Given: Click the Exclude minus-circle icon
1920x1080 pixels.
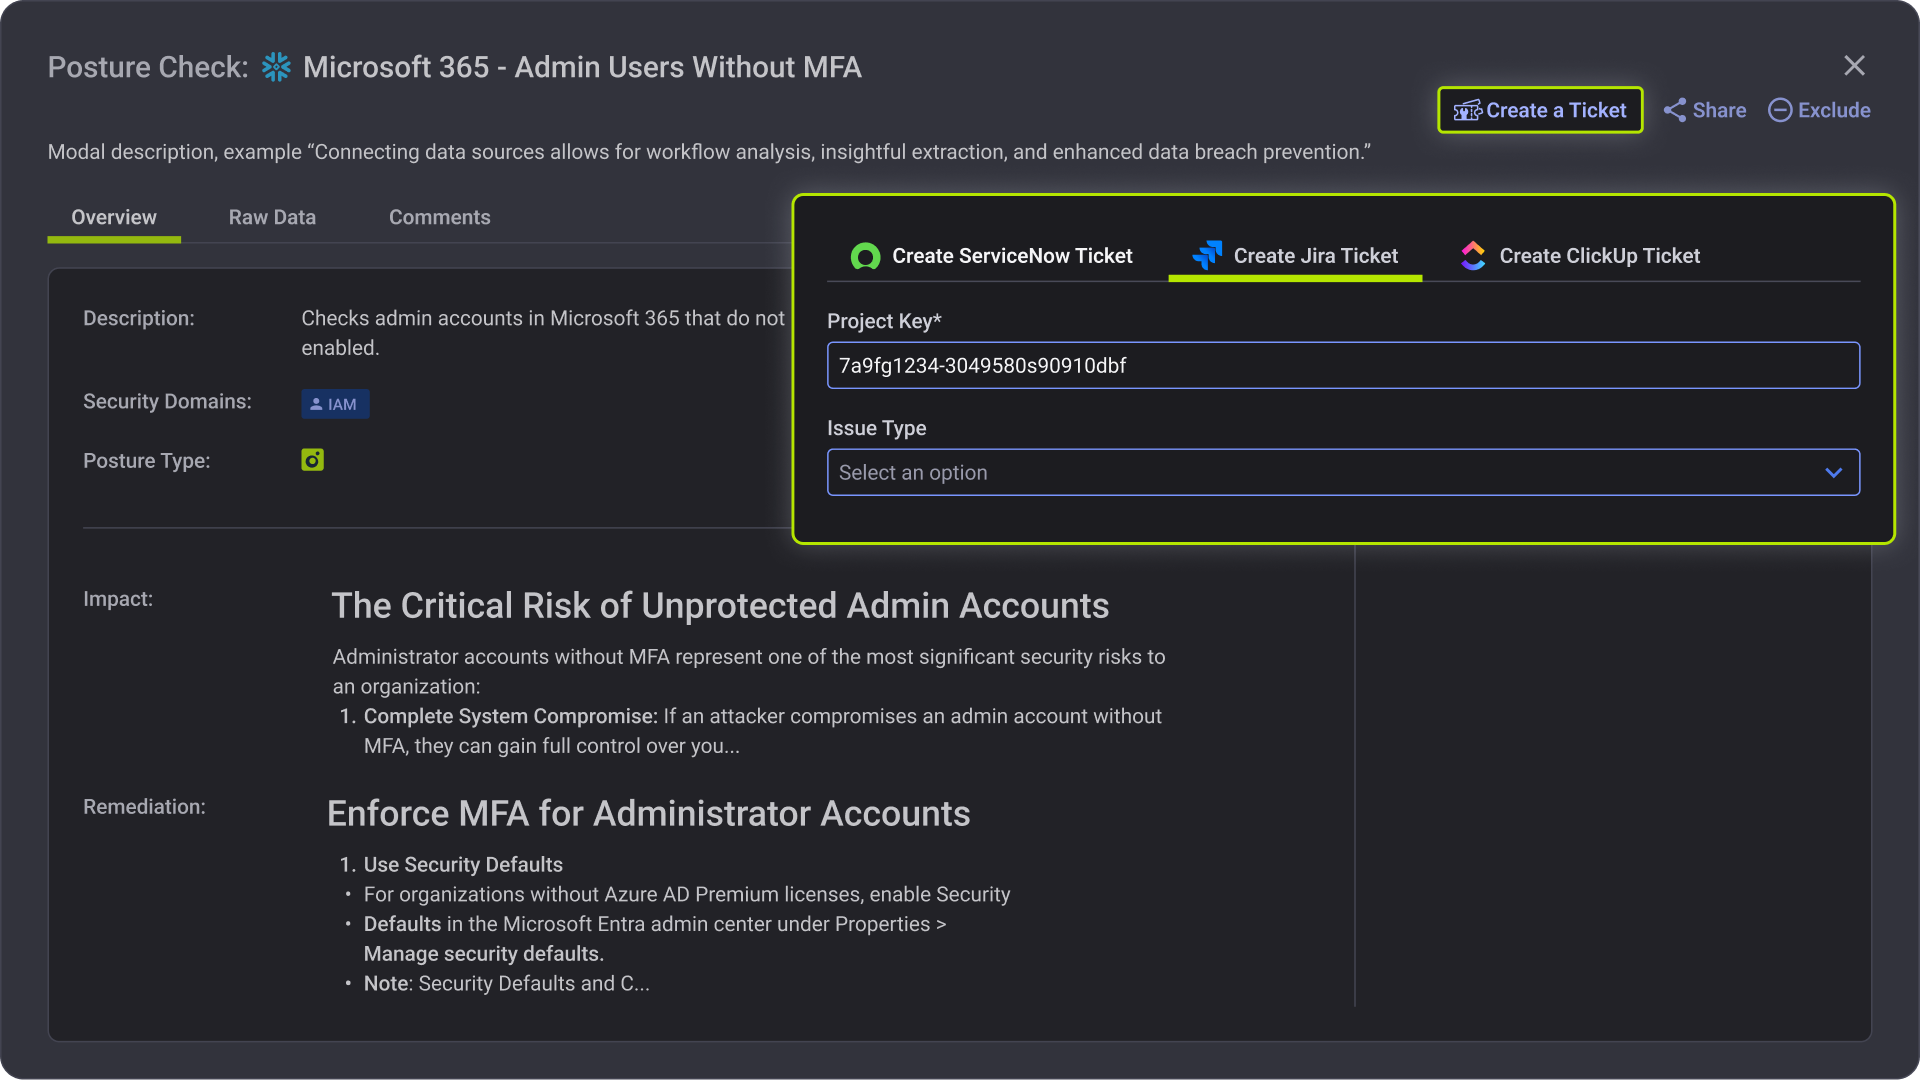Looking at the screenshot, I should click(x=1780, y=110).
